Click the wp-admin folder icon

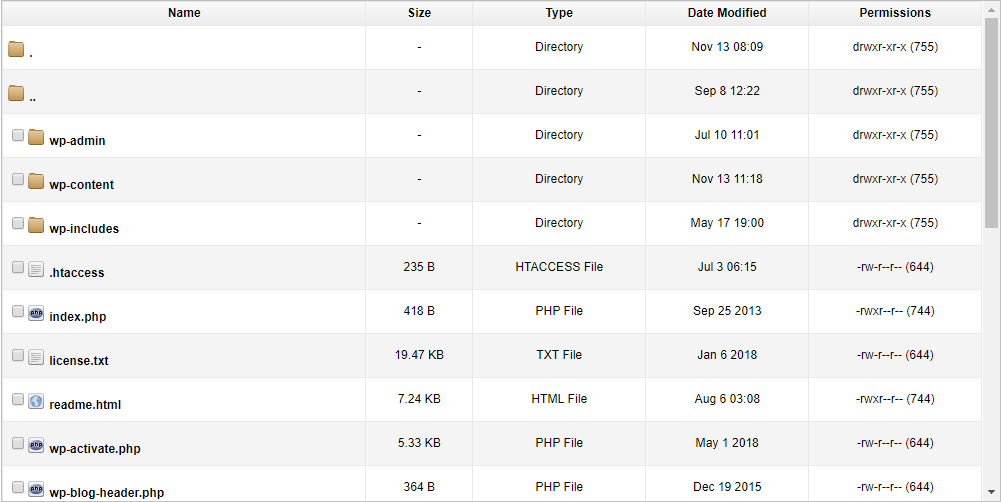tap(36, 137)
